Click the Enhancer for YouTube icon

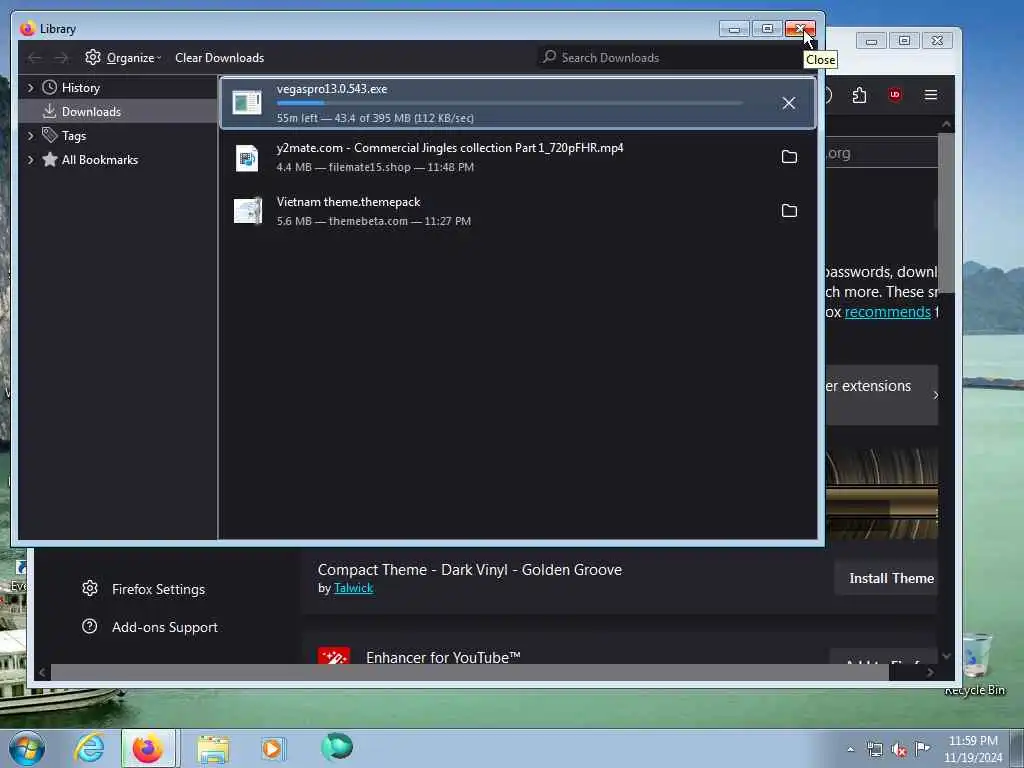pos(334,656)
